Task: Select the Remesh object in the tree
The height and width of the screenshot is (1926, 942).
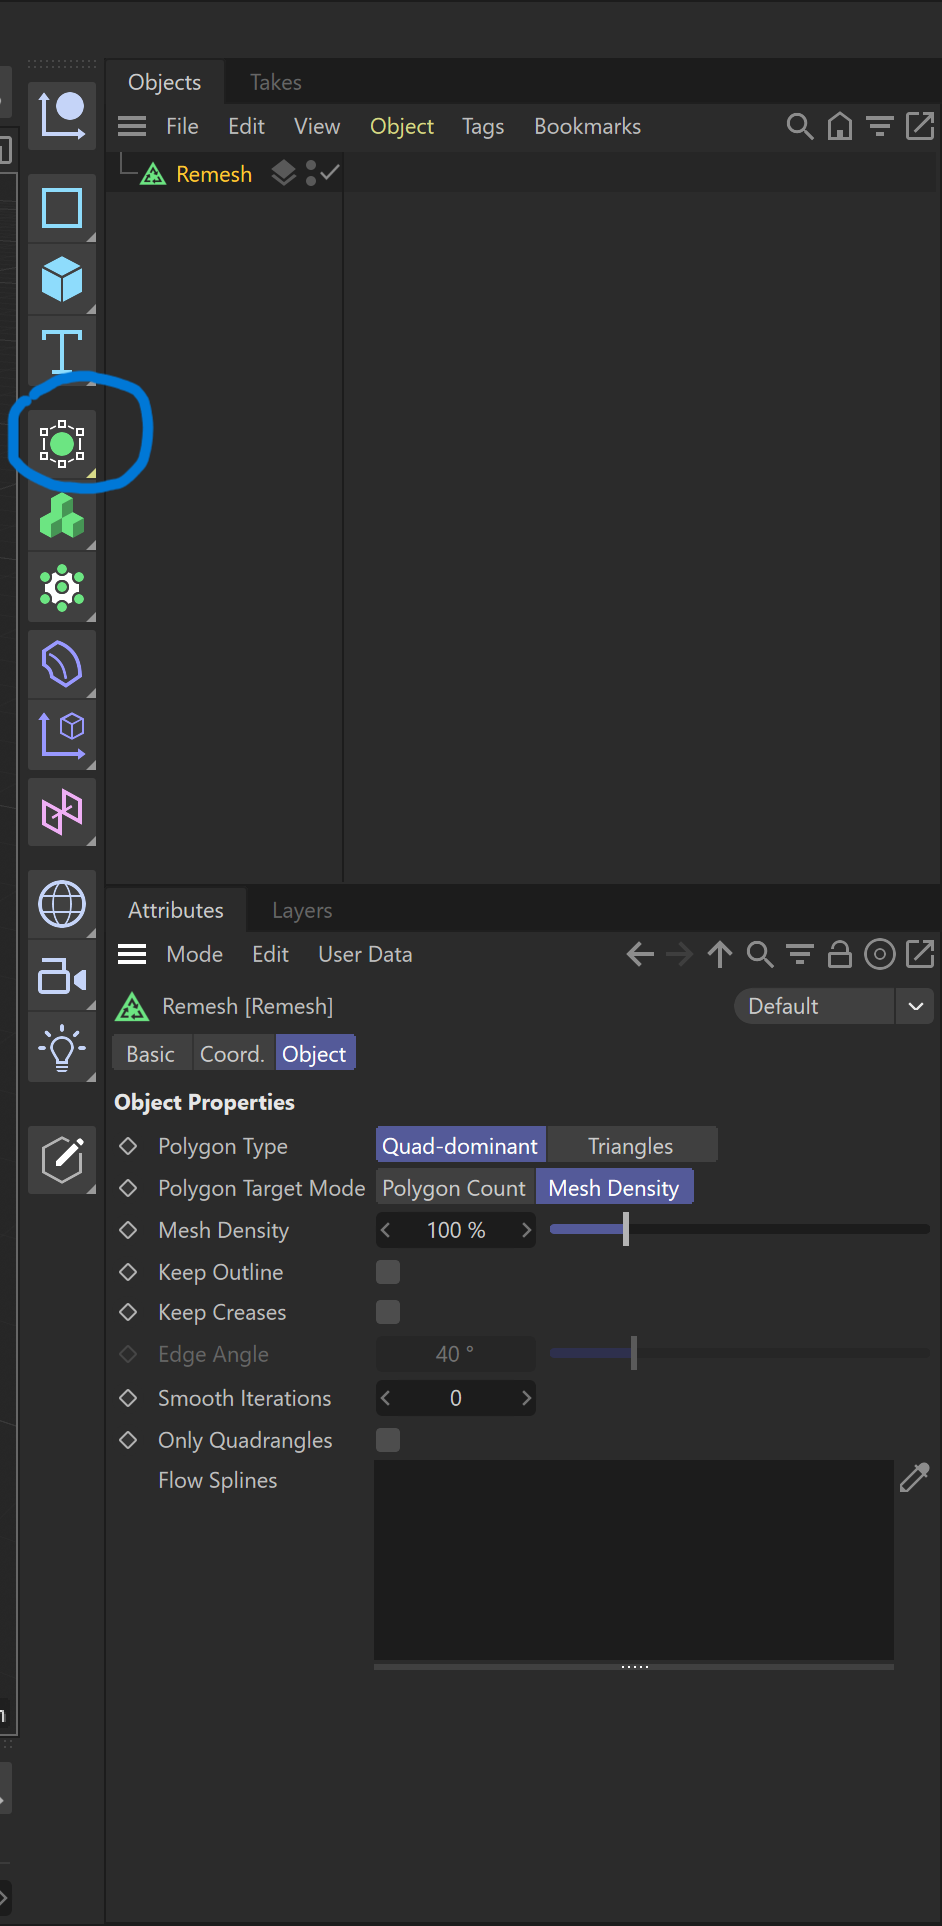Action: coord(214,174)
